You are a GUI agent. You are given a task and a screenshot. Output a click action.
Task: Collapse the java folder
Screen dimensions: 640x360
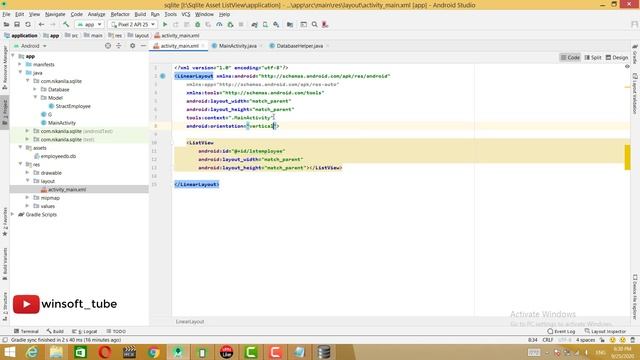(x=20, y=73)
